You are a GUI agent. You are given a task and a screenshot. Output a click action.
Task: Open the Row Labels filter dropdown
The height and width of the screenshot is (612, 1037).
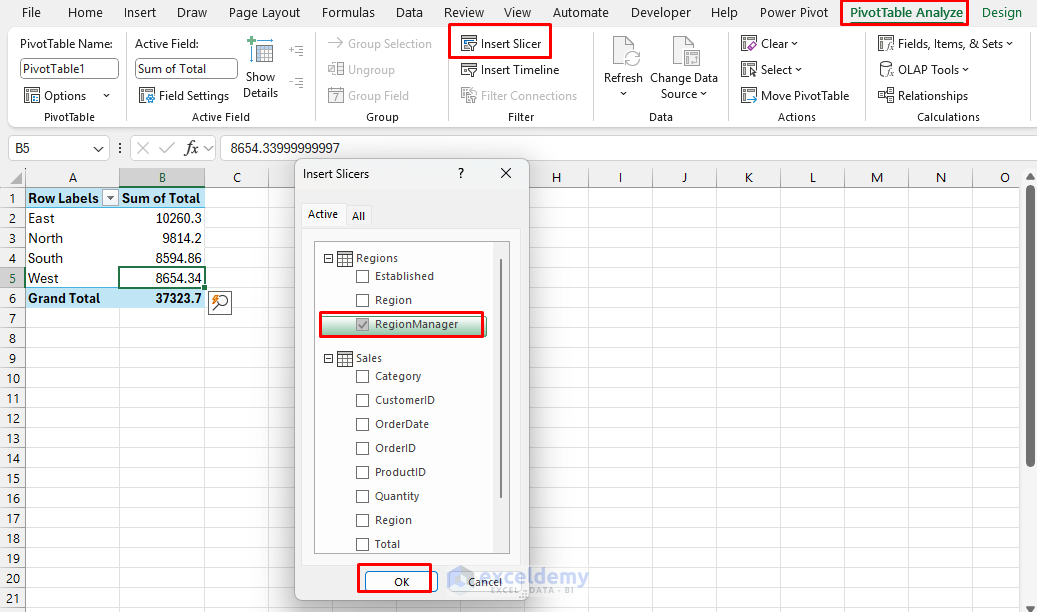coord(110,198)
